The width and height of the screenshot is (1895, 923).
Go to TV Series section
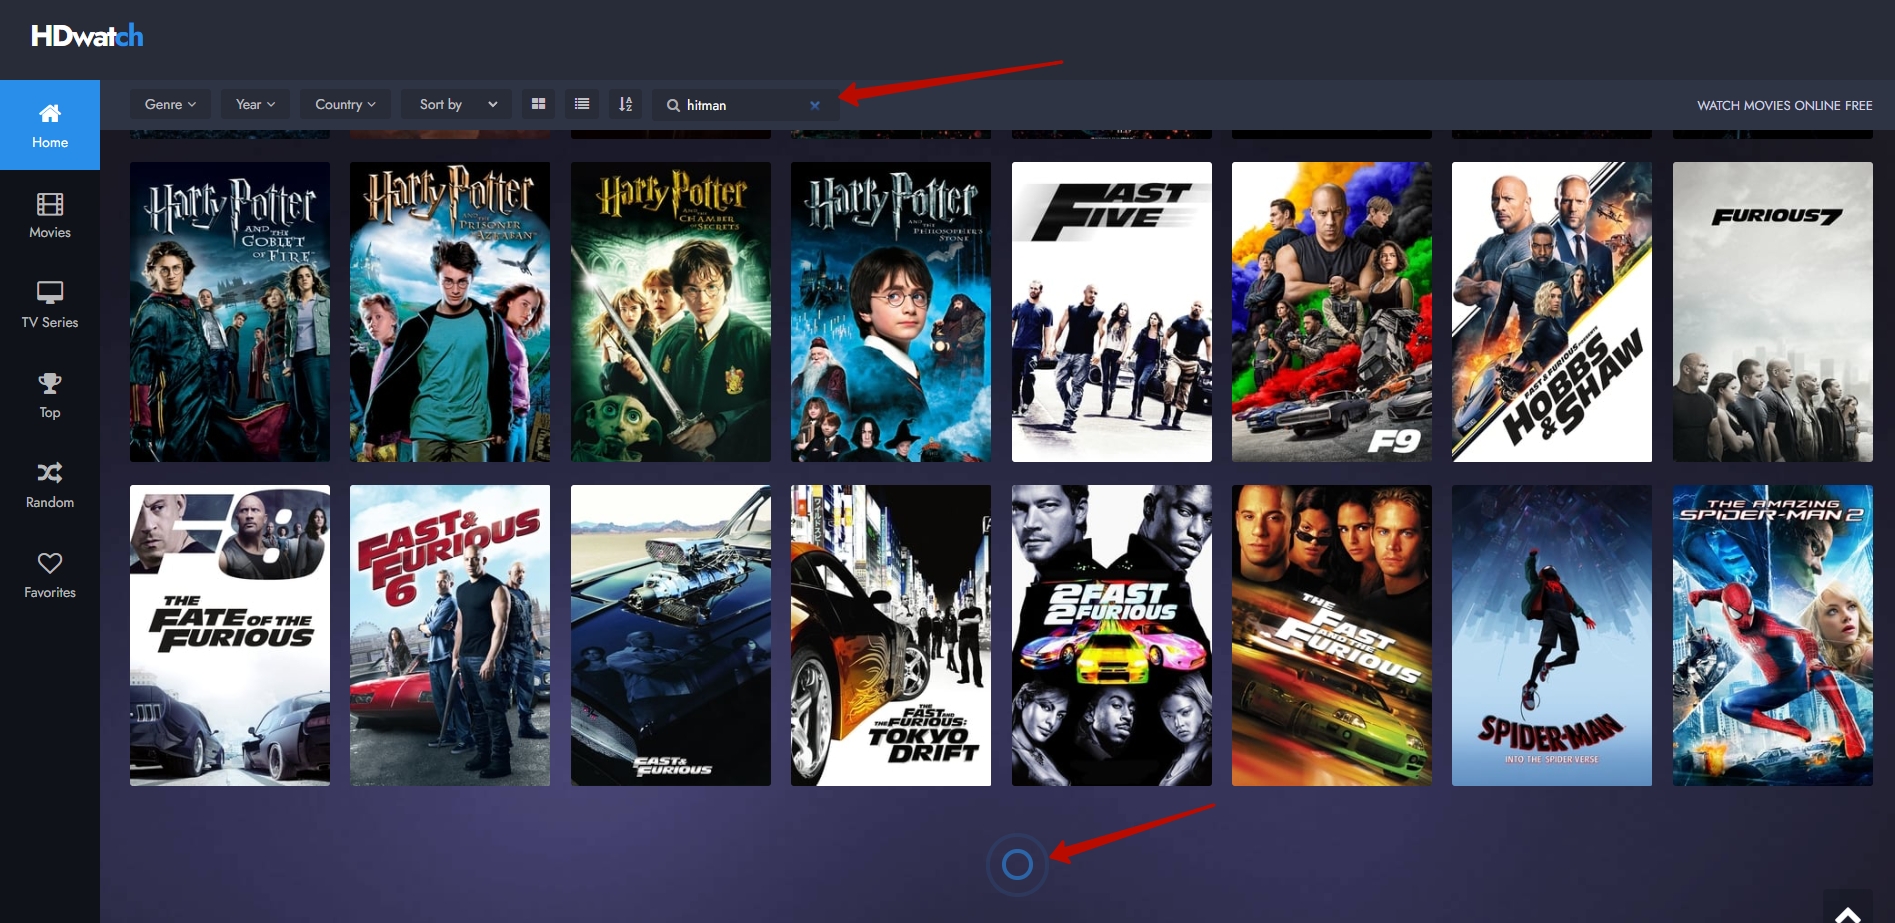tap(50, 305)
